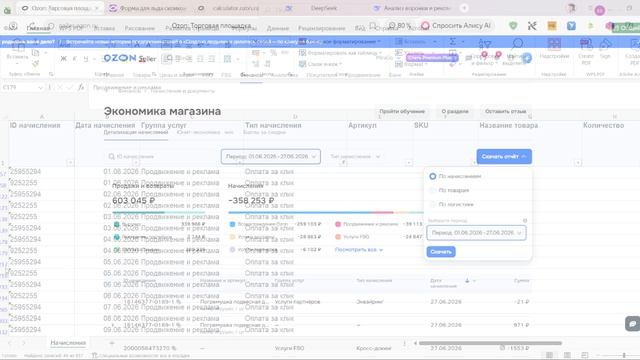The image size is (640, 360).
Task: Select the По товарам radio option
Action: 433,190
